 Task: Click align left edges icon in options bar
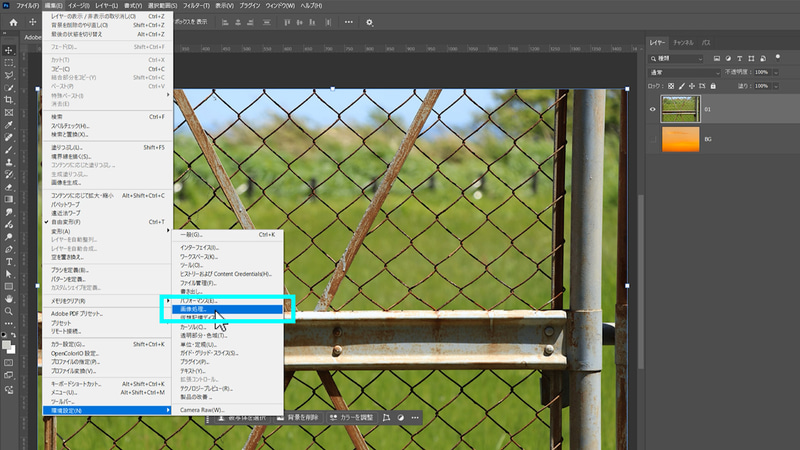pyautogui.click(x=225, y=22)
